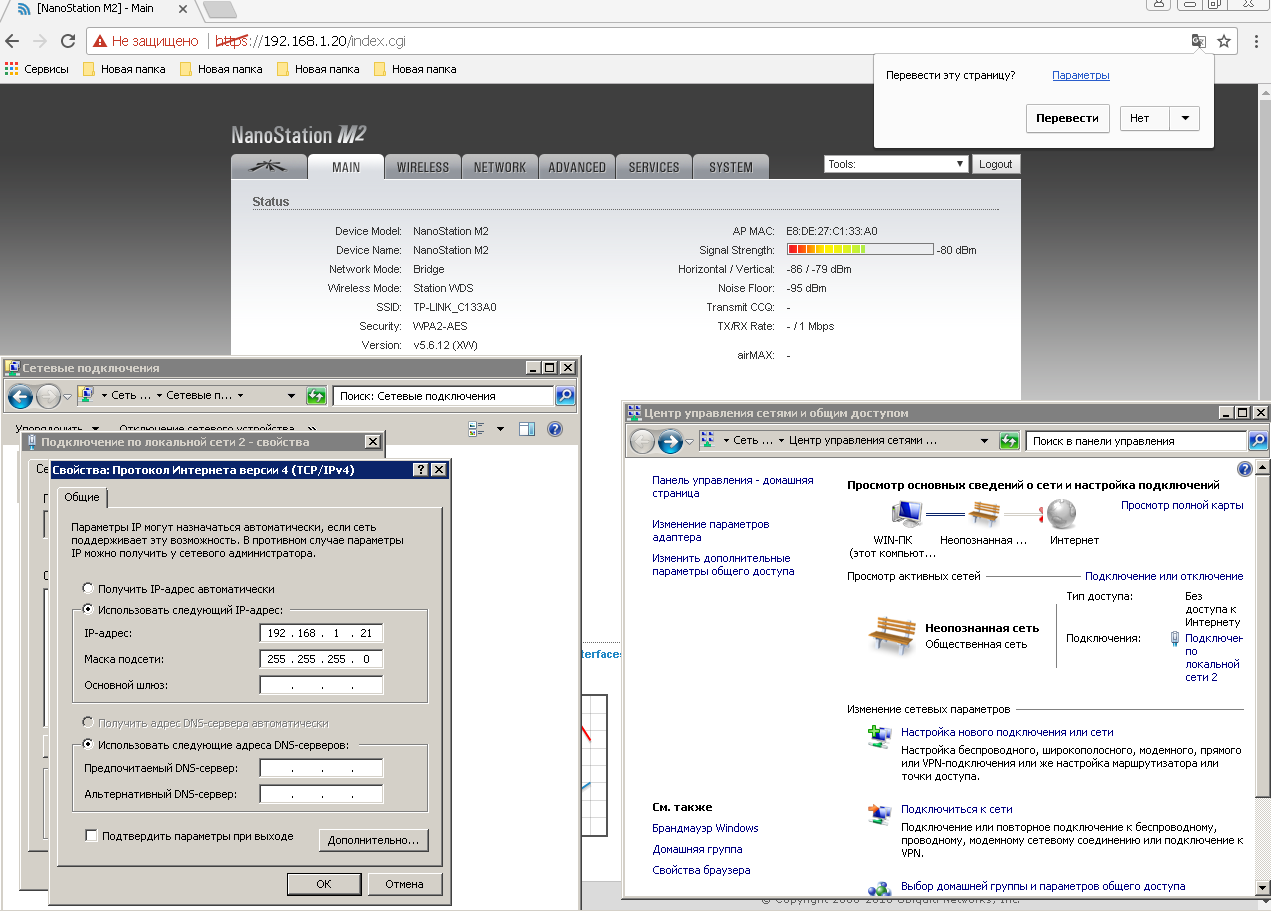Click the Основной шлюз field
The image size is (1271, 912).
[x=321, y=685]
